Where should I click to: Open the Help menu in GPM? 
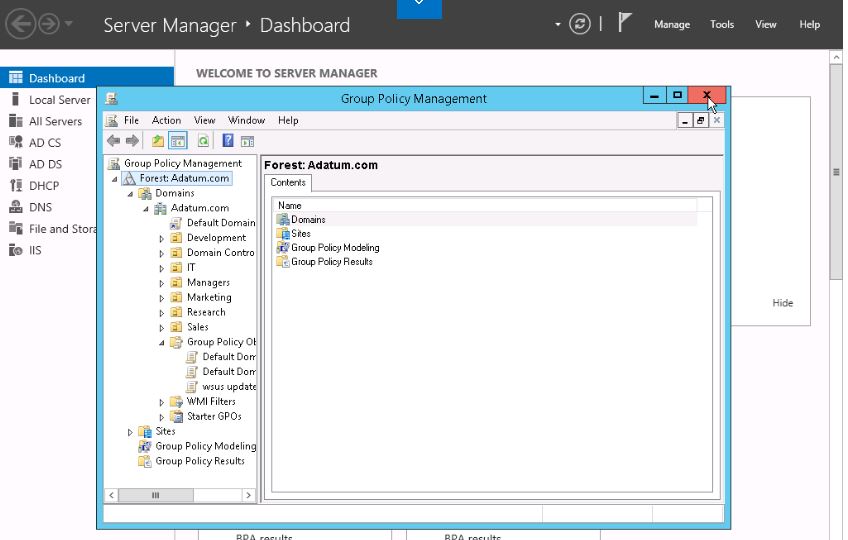[x=288, y=120]
